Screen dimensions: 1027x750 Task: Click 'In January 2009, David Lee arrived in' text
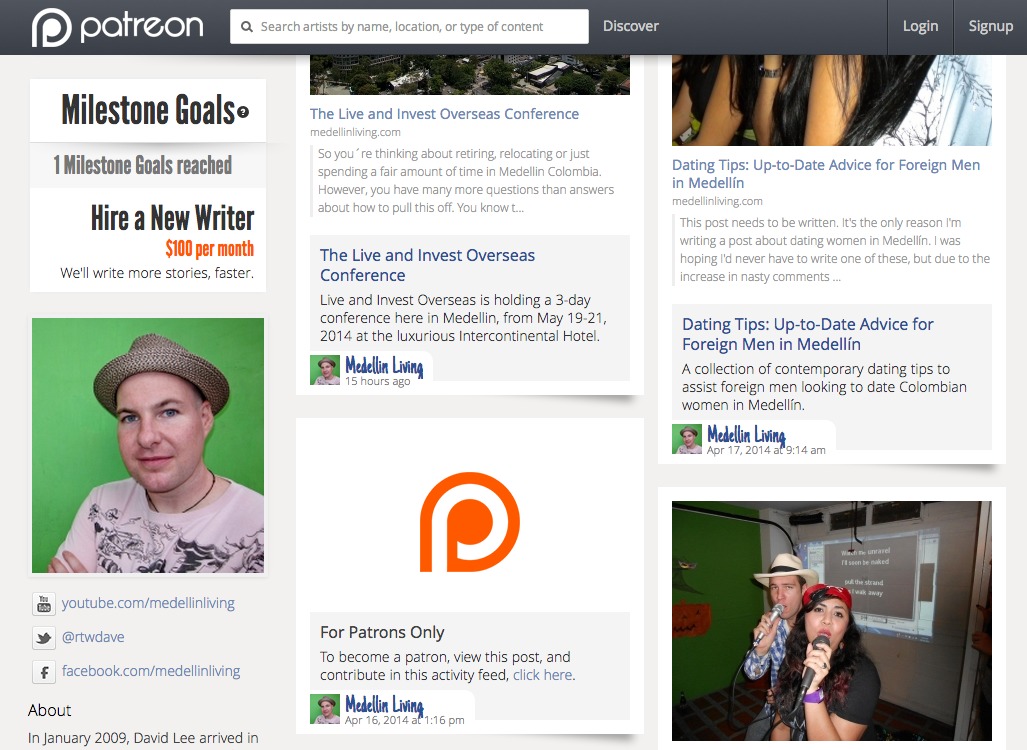[x=143, y=738]
